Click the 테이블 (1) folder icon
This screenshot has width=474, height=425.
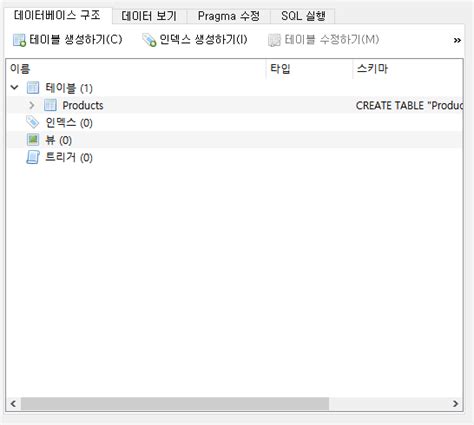[x=33, y=88]
